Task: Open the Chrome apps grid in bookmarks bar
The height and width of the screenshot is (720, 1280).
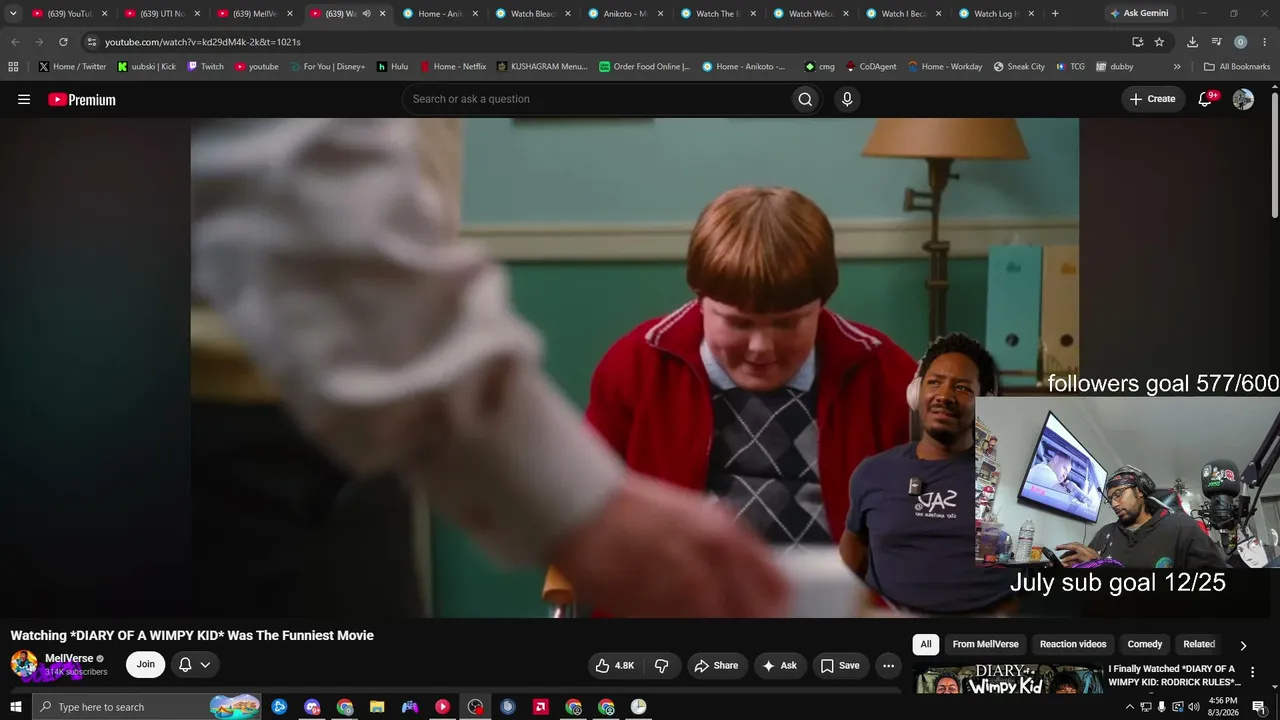Action: point(13,67)
